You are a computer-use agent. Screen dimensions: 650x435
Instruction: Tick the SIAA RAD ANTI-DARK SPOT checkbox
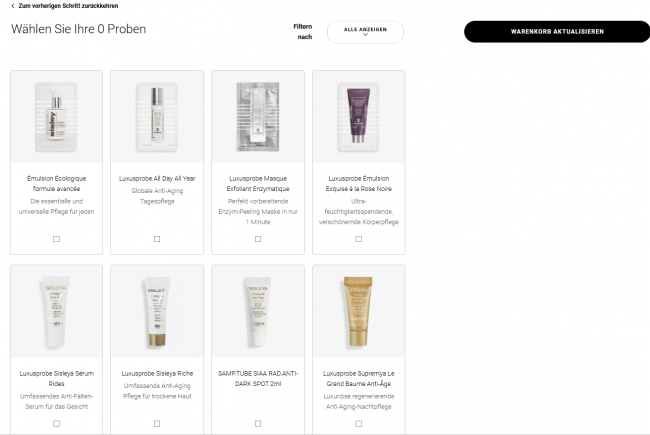click(x=258, y=423)
